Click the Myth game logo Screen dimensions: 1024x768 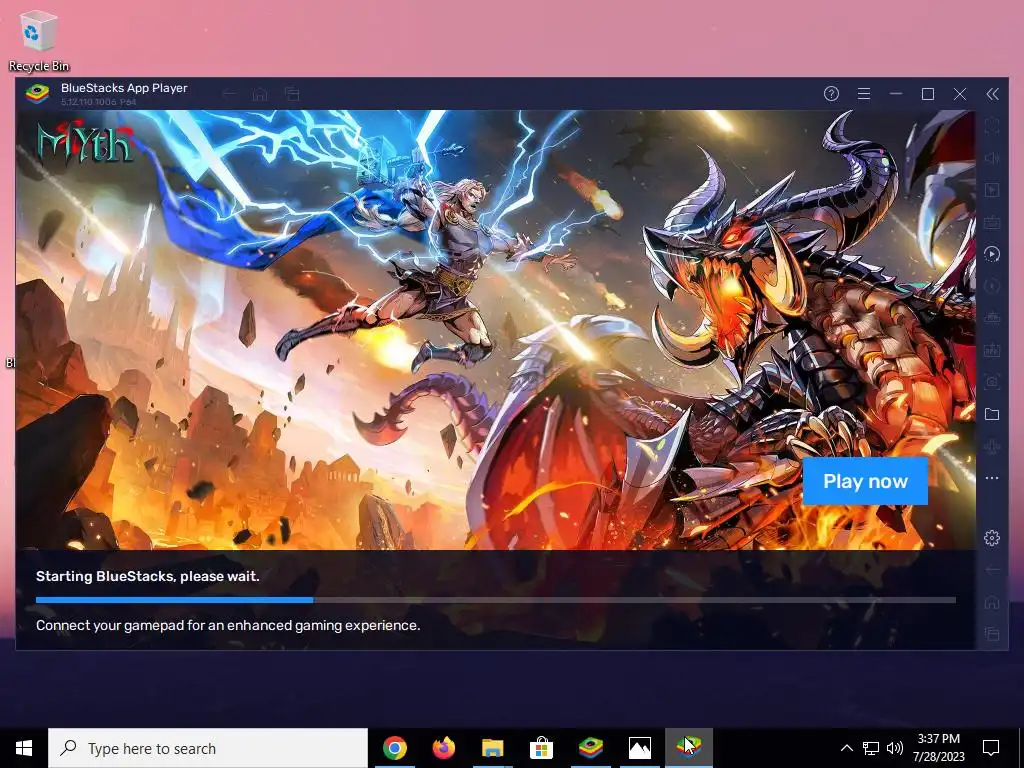pos(85,142)
